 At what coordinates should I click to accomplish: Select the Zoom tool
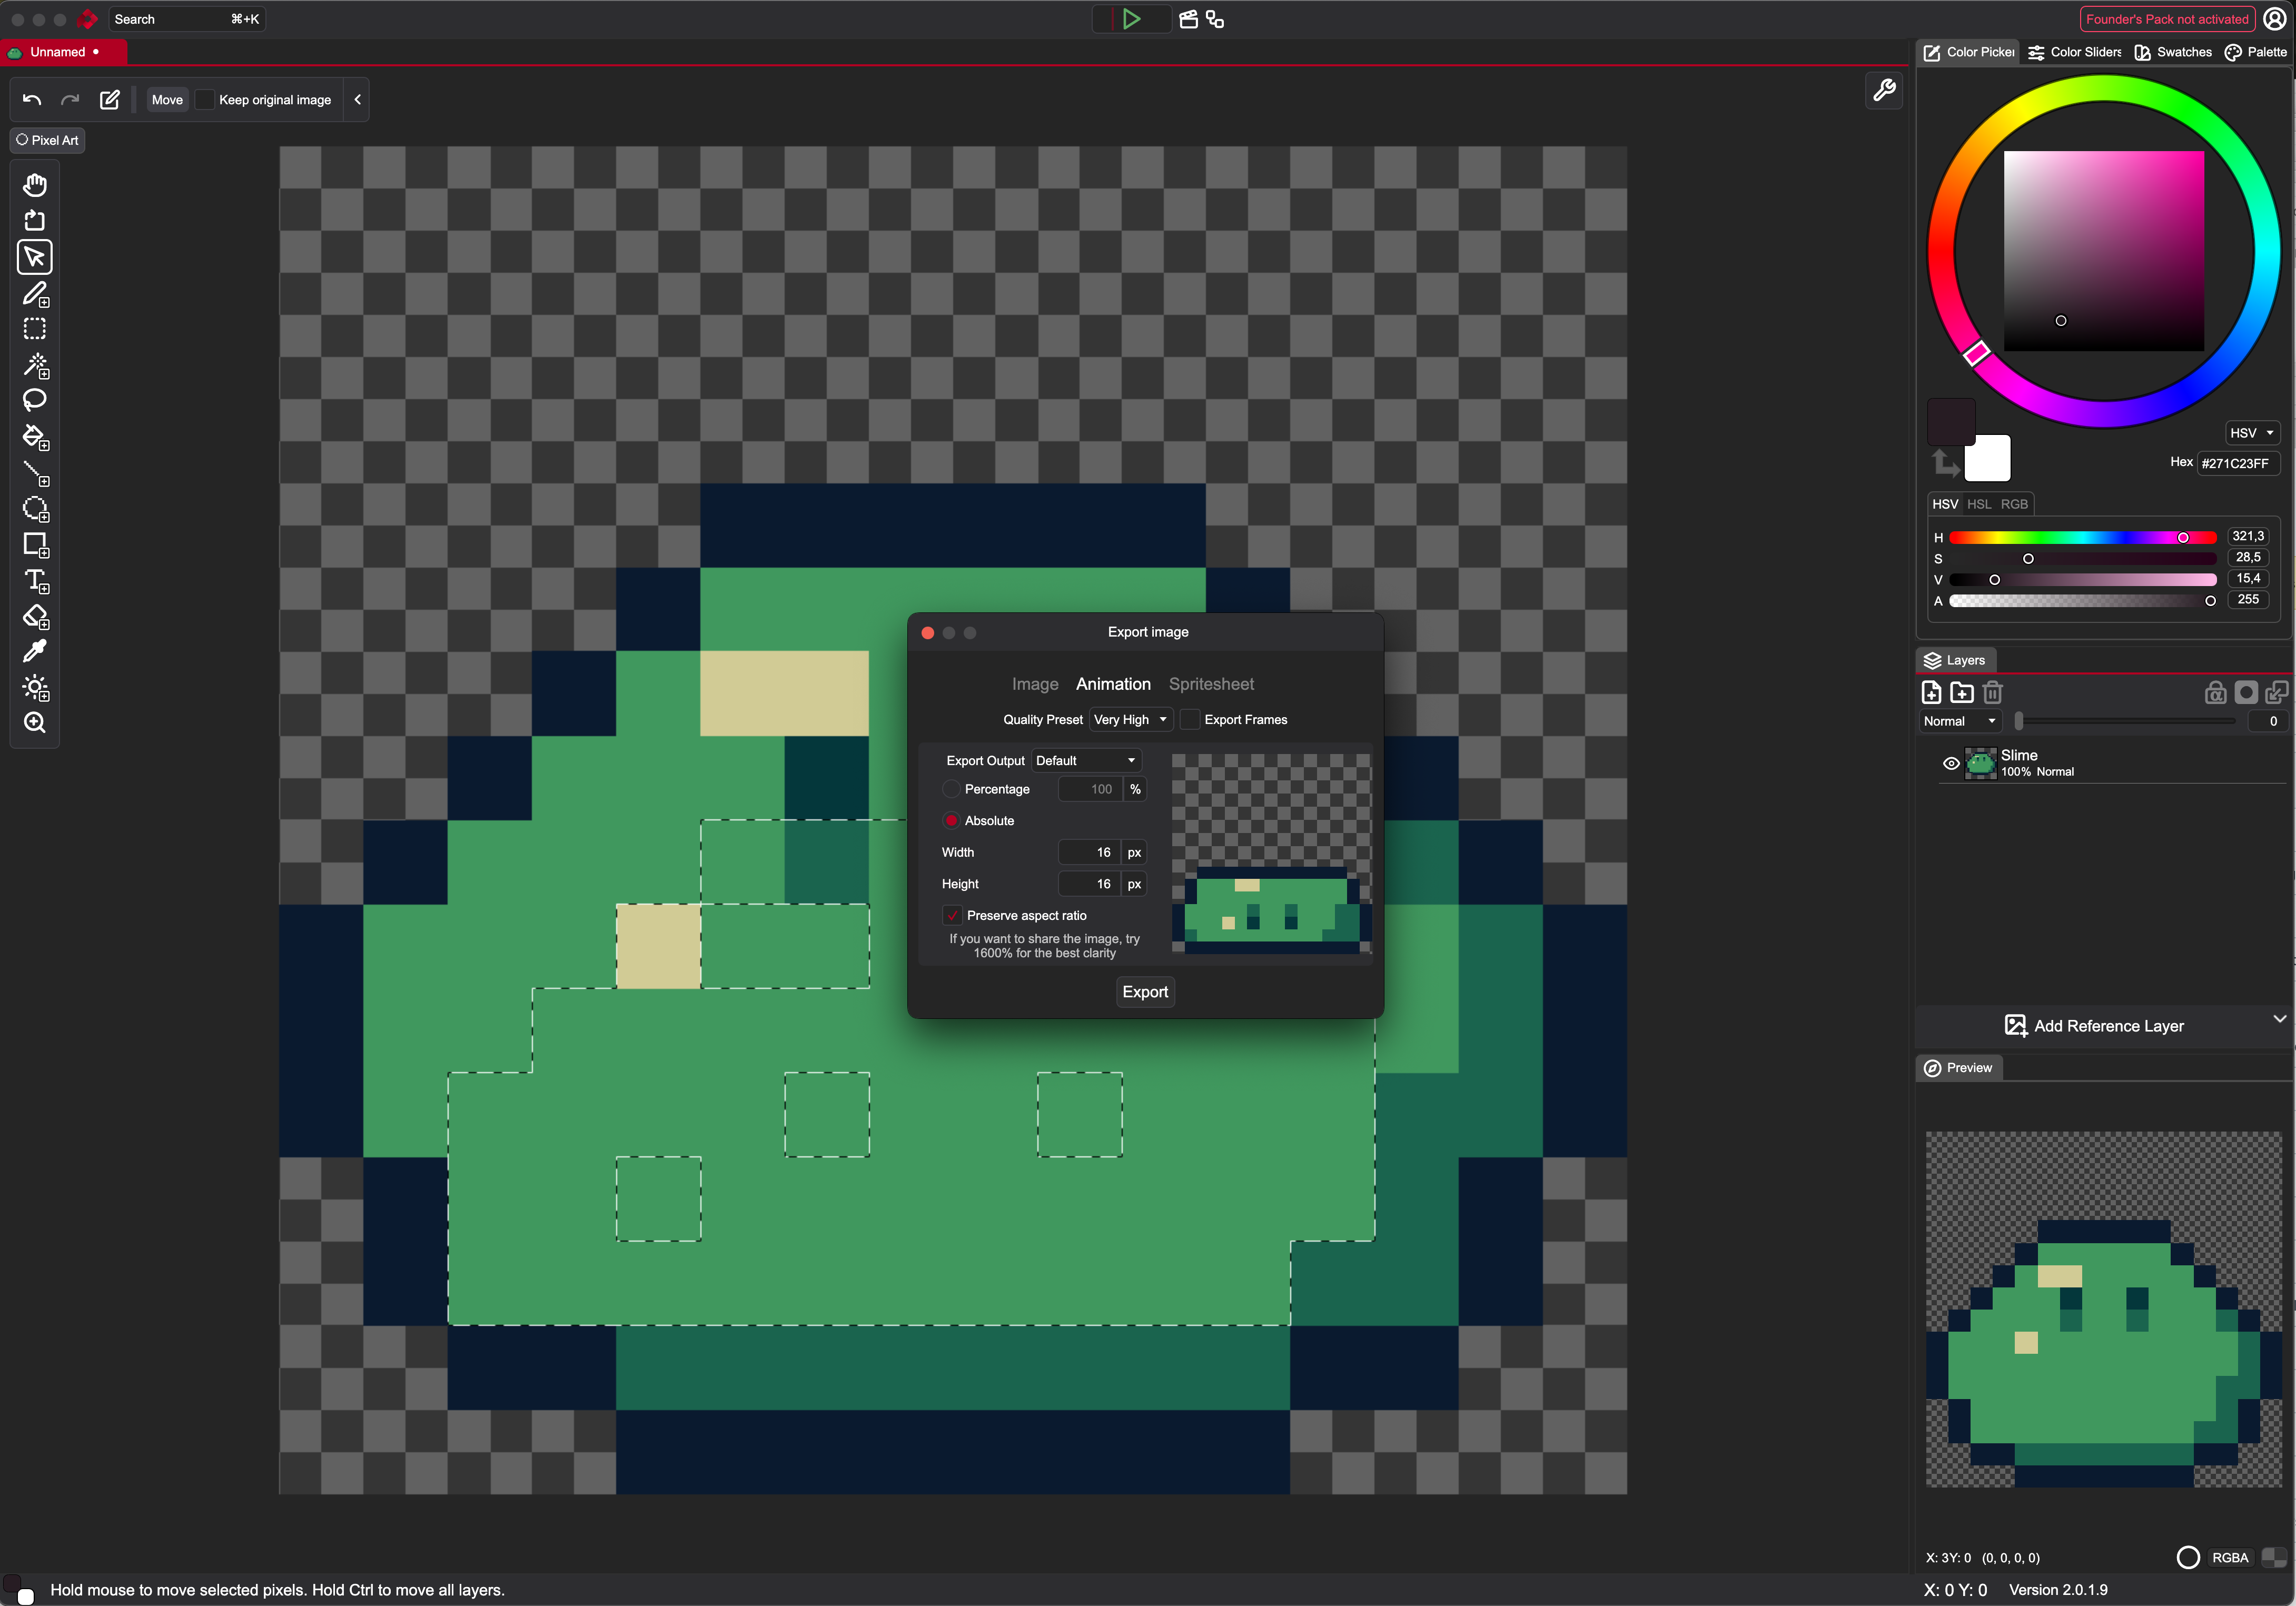[35, 723]
